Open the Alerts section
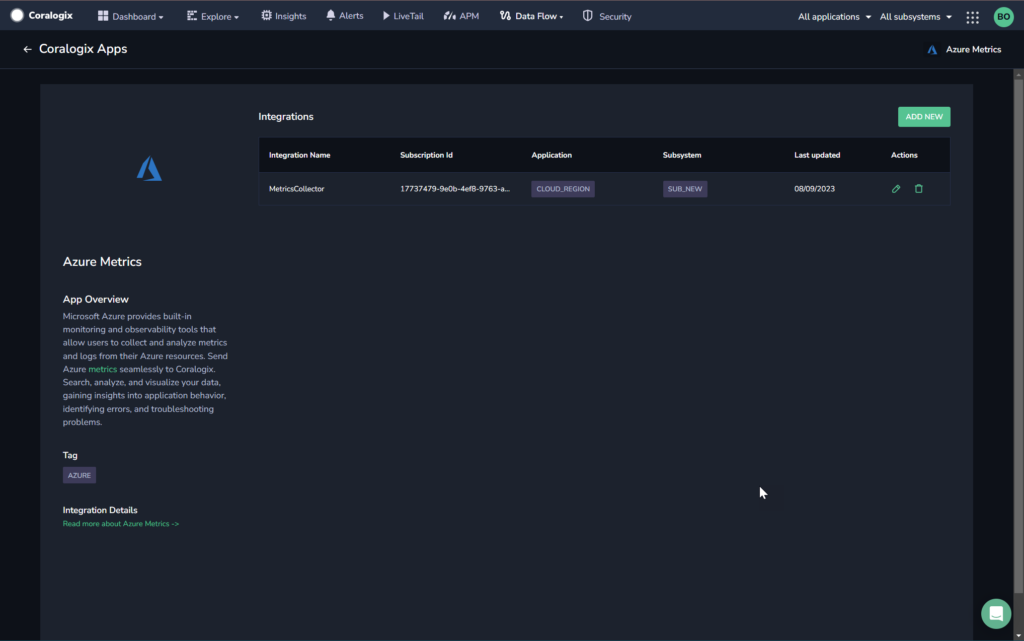The height and width of the screenshot is (641, 1024). 344,16
